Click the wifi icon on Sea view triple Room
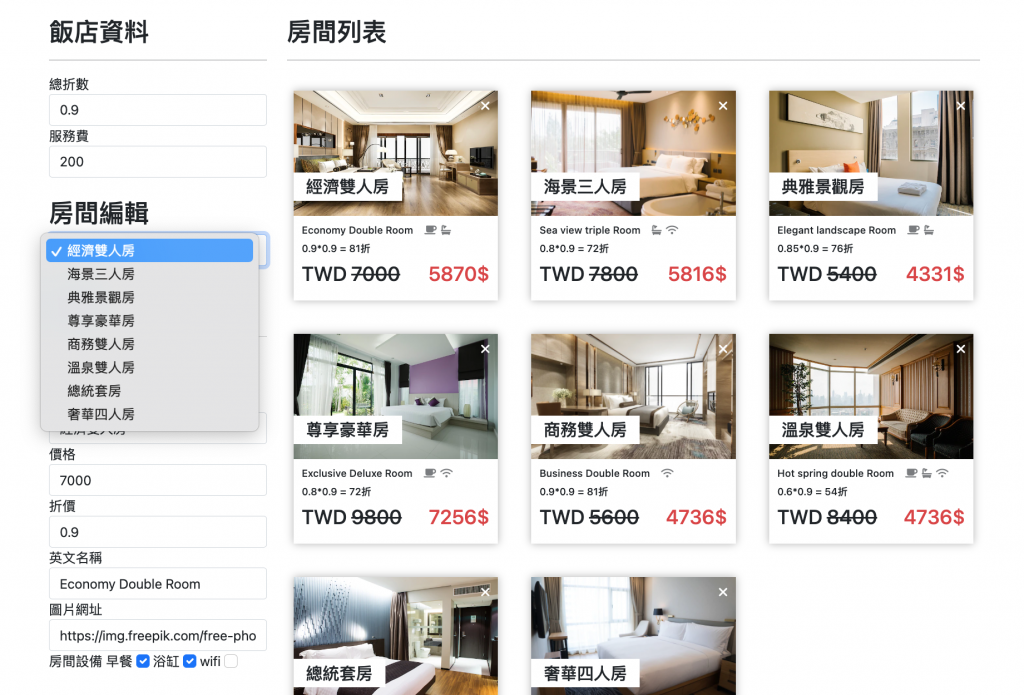 (672, 230)
